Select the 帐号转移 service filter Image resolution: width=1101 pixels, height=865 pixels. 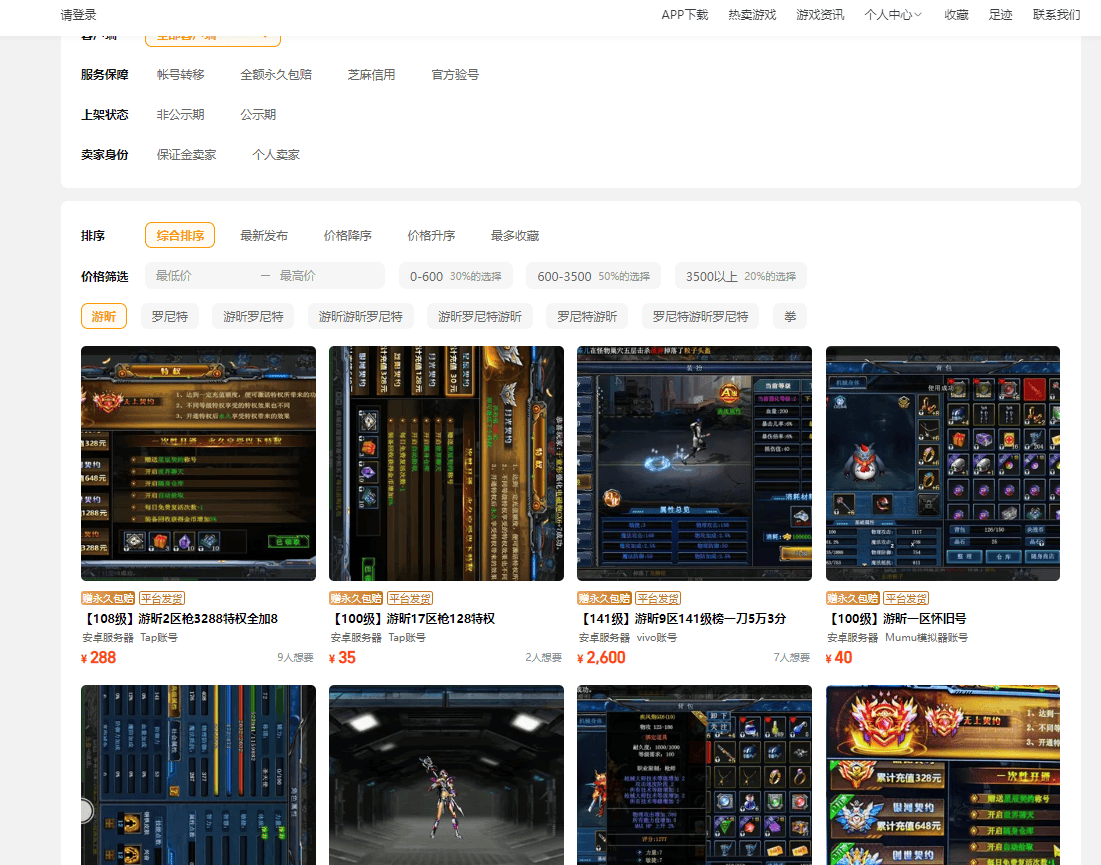[x=180, y=75]
